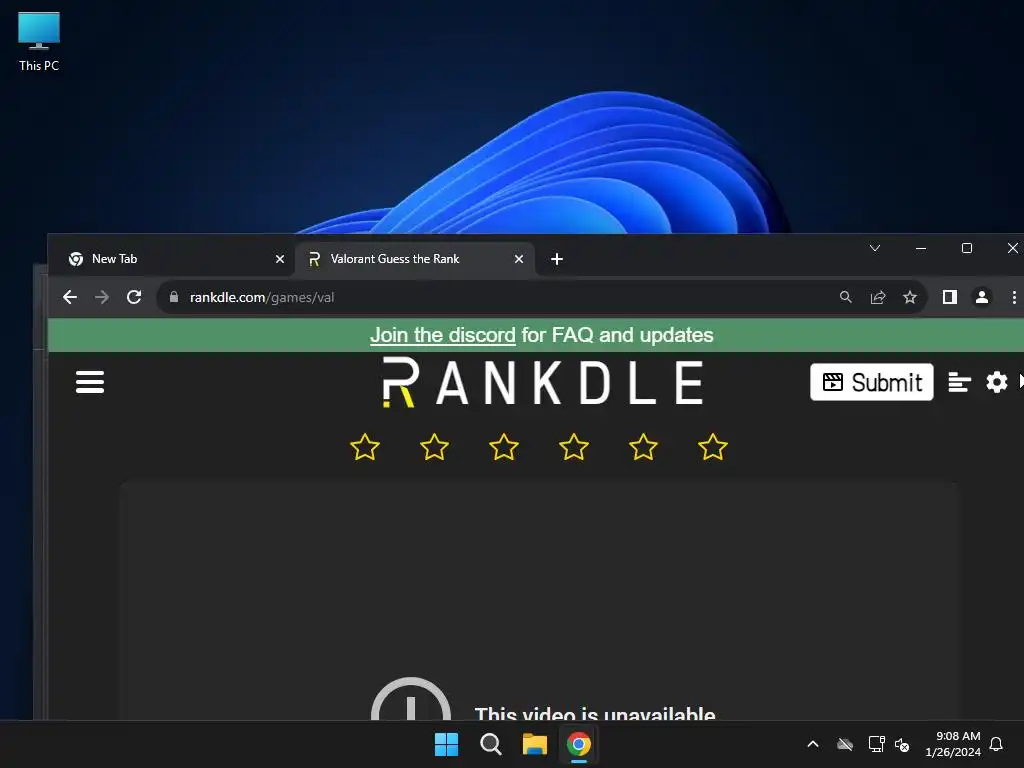Screen dimensions: 1024x768
Task: Open a new Chrome tab with plus button
Action: pyautogui.click(x=557, y=259)
